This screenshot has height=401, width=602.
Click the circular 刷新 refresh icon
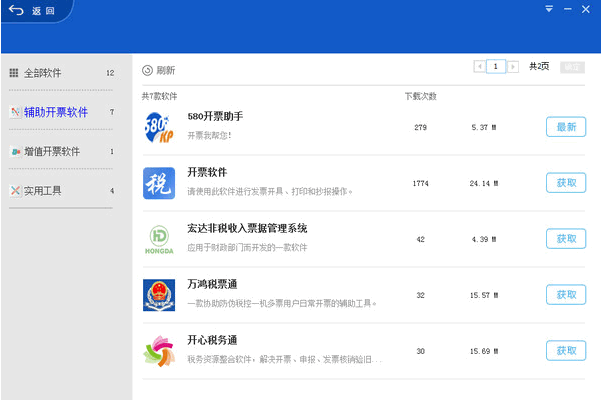147,70
